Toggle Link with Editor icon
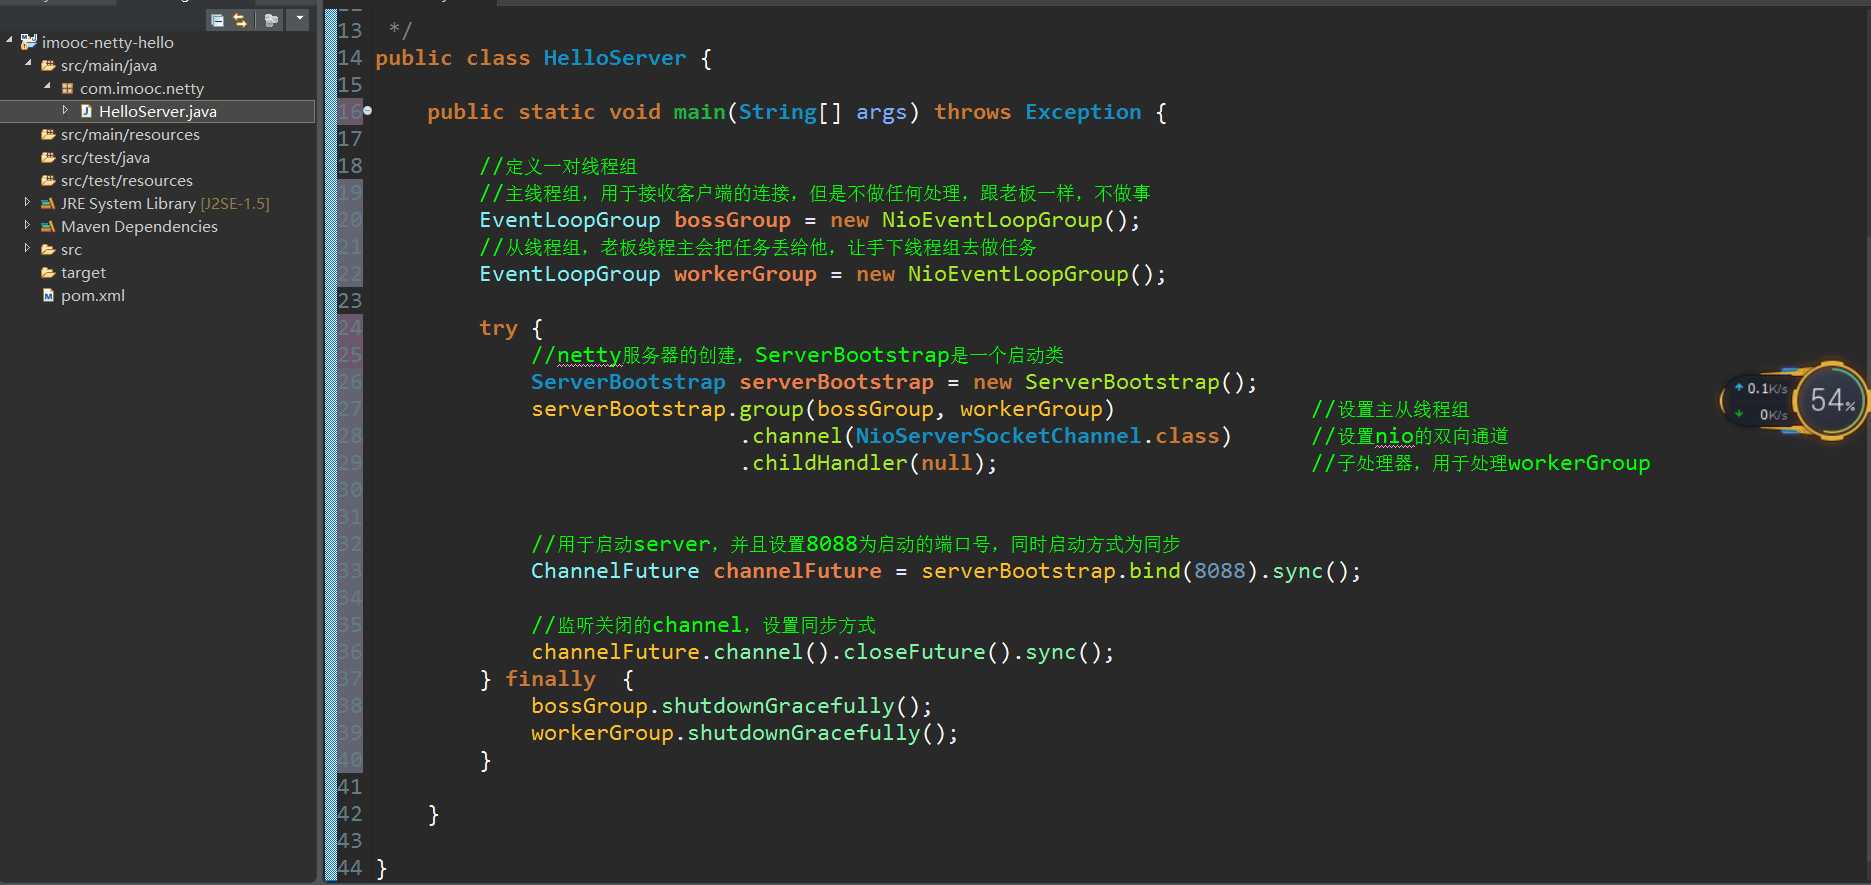The width and height of the screenshot is (1871, 885). coord(240,19)
